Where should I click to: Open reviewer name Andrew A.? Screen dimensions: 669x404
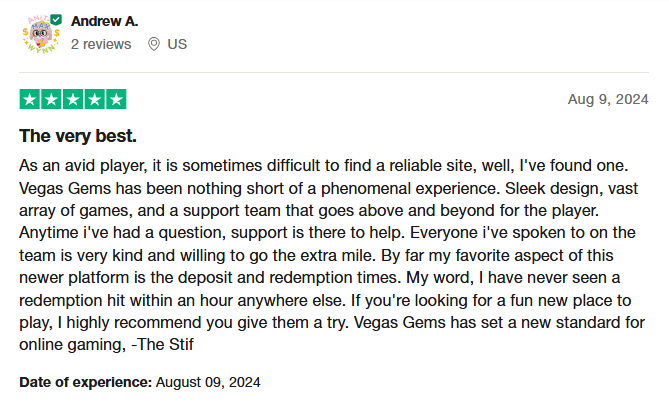(x=105, y=21)
